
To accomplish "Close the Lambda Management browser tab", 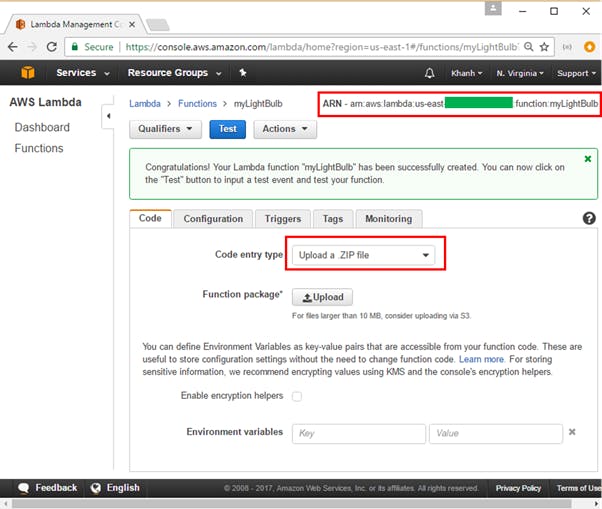I will pos(132,25).
